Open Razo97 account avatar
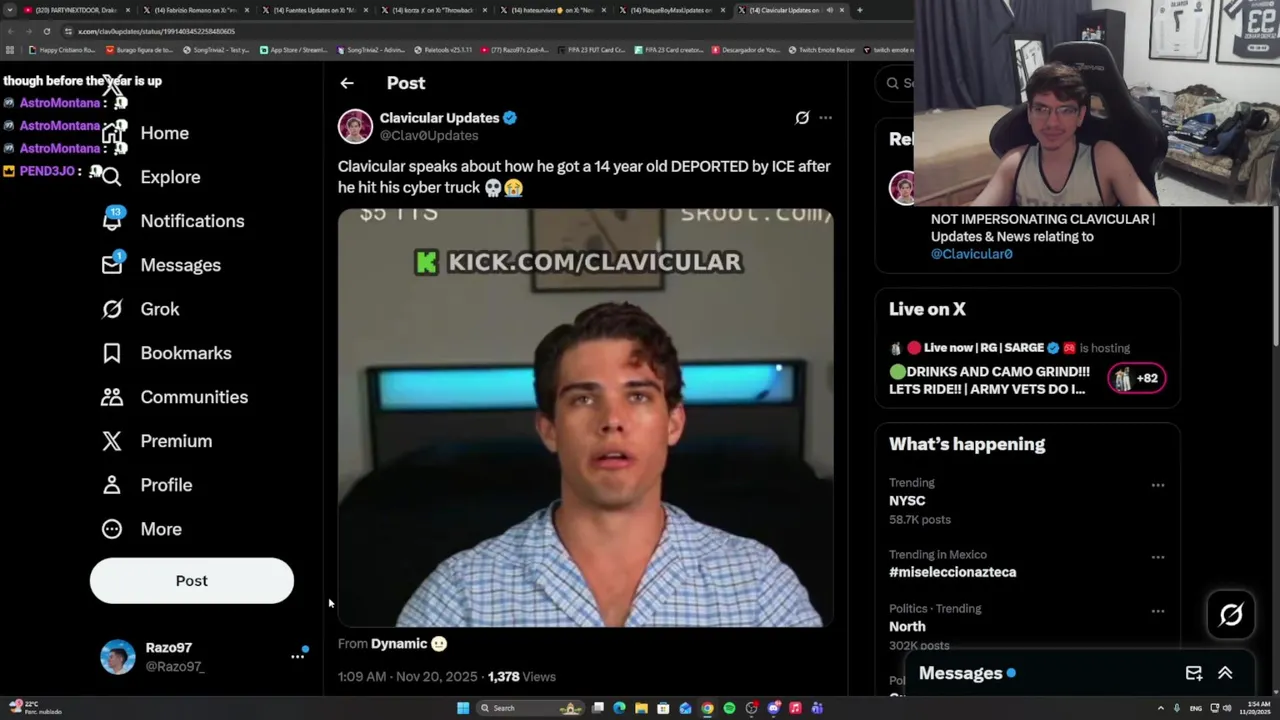 118,657
